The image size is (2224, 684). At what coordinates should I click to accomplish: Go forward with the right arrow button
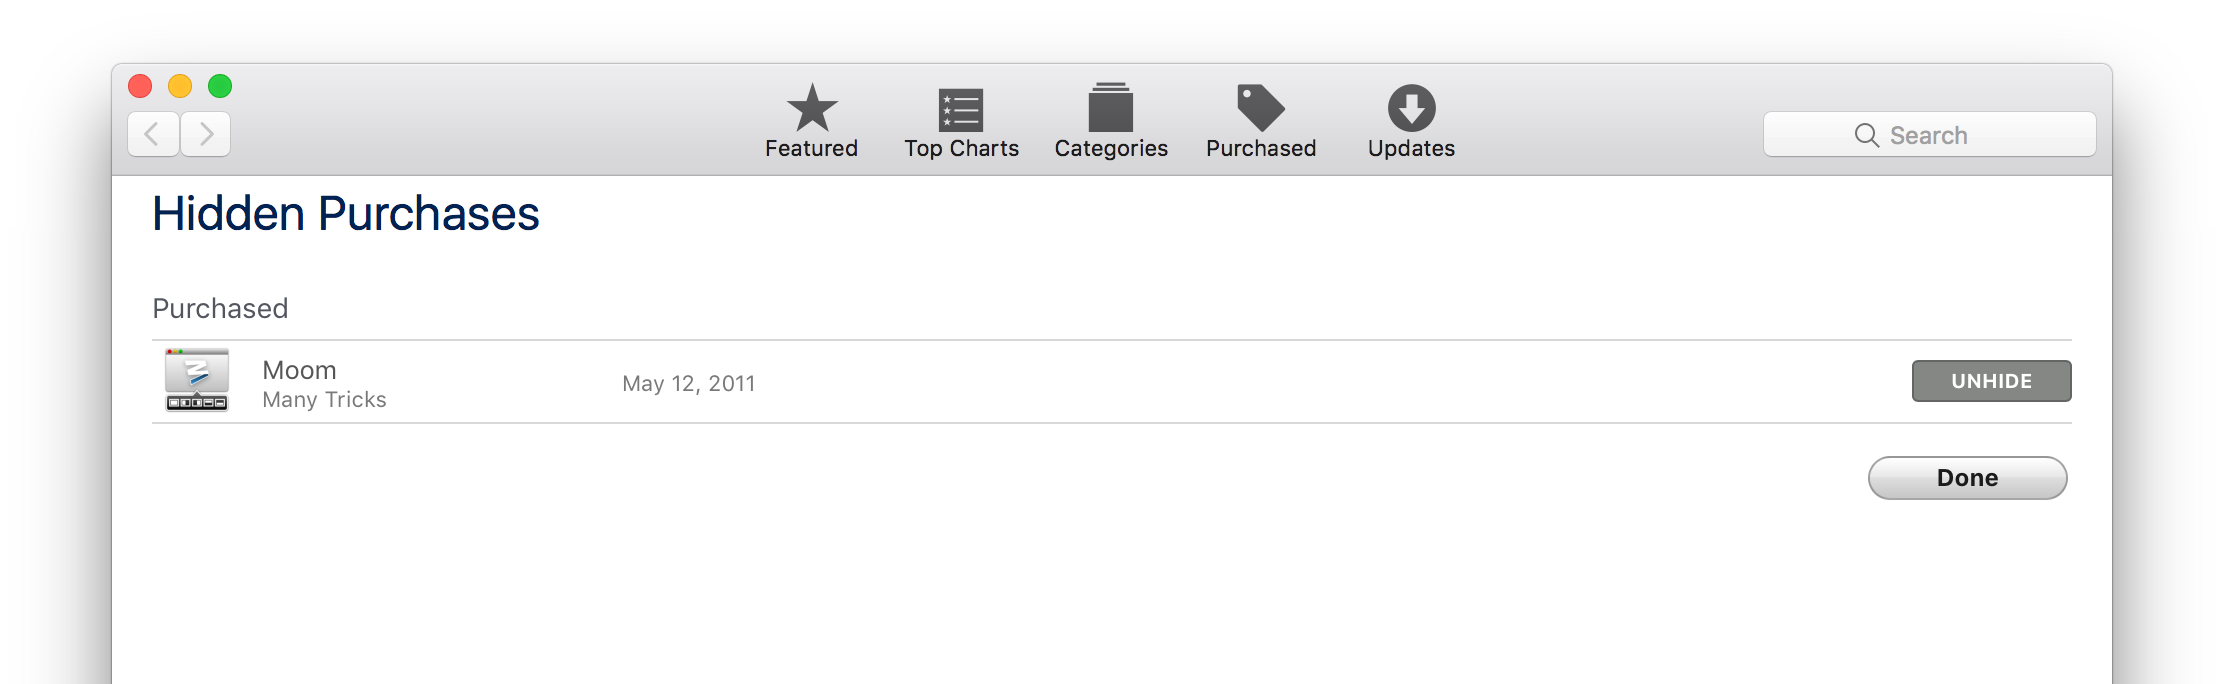point(206,134)
